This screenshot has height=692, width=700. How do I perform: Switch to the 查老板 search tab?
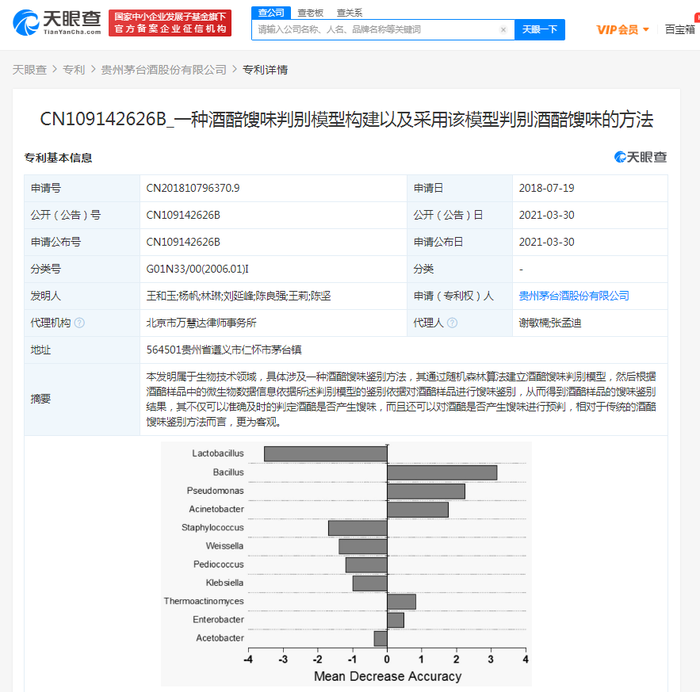[x=310, y=13]
